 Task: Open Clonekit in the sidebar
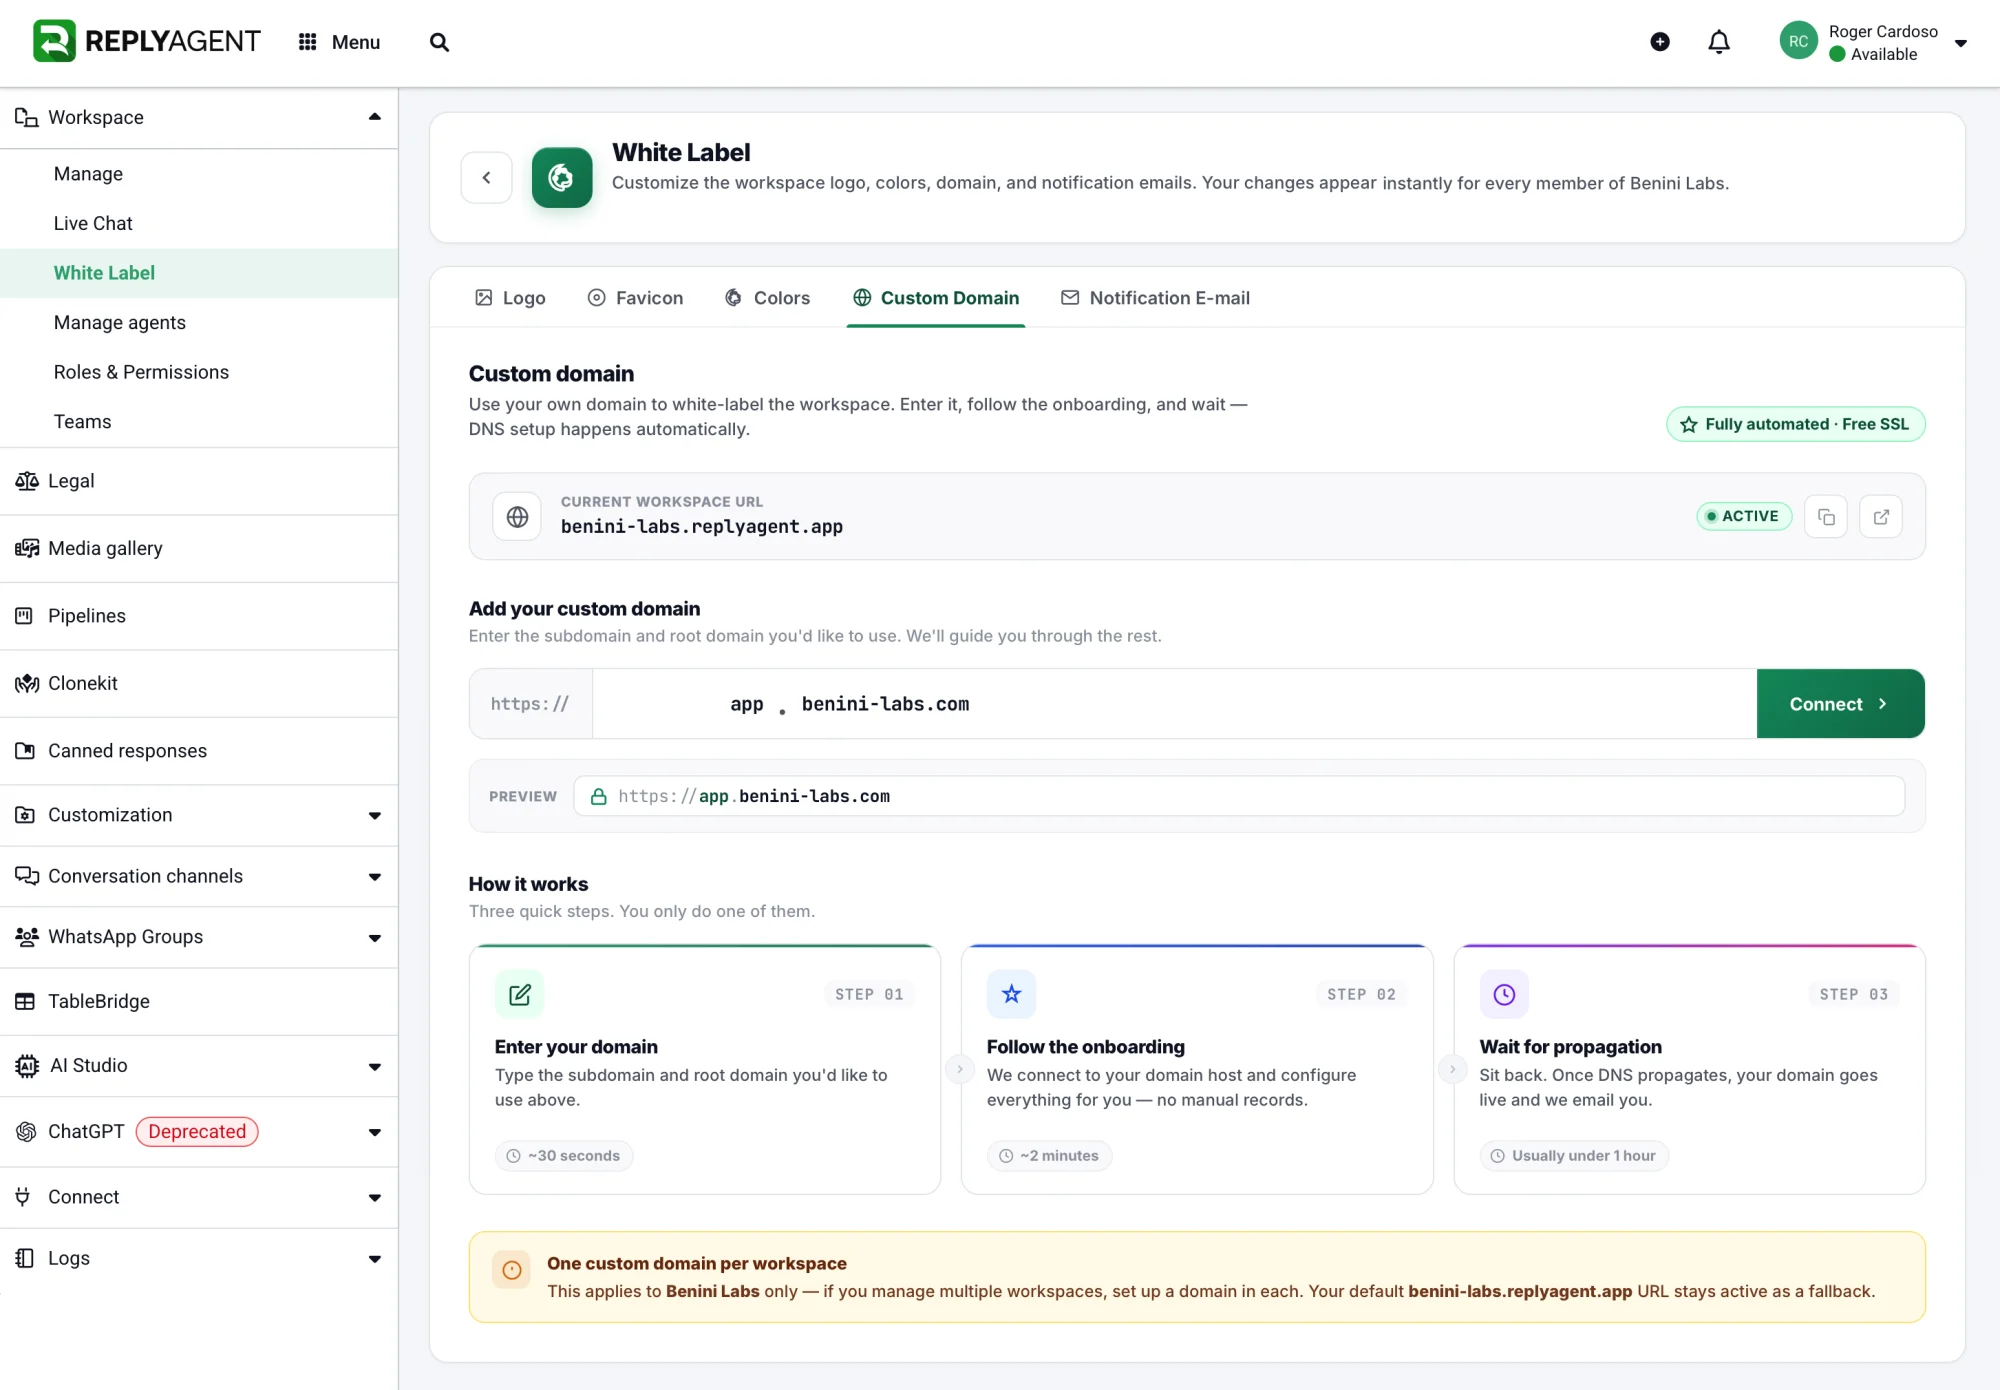coord(199,683)
